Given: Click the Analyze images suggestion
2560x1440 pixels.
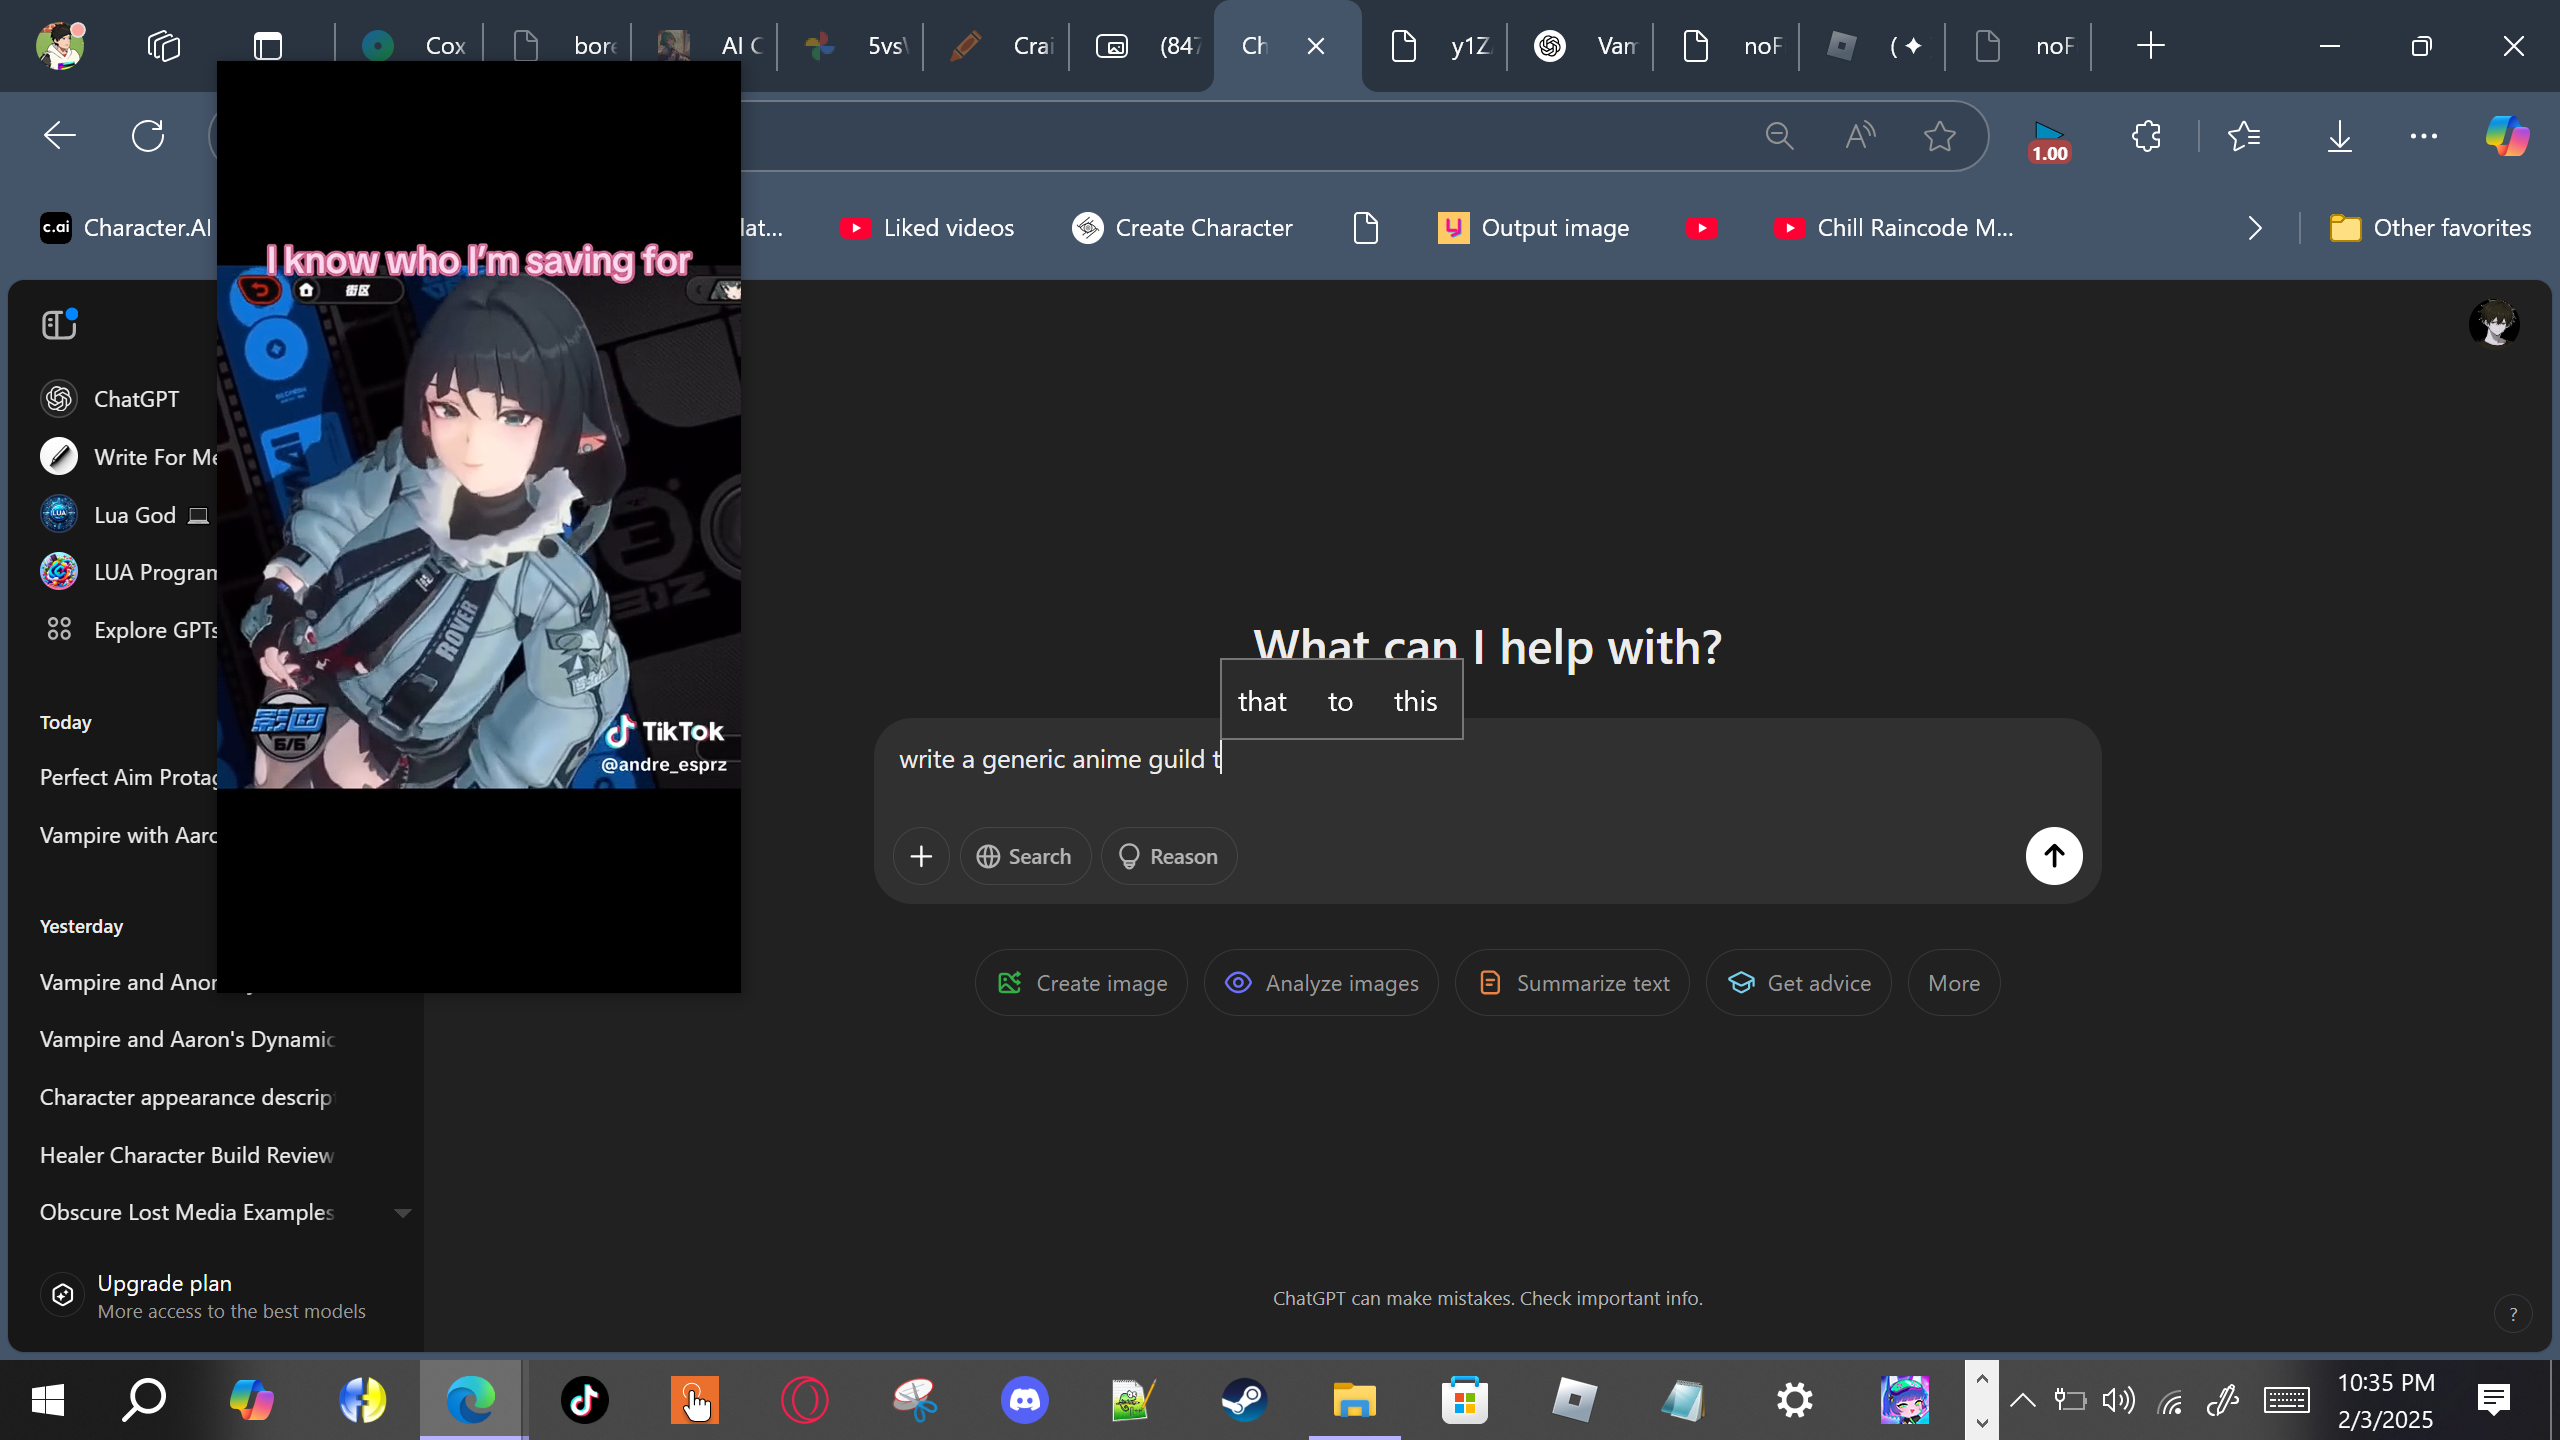Looking at the screenshot, I should pos(1322,983).
